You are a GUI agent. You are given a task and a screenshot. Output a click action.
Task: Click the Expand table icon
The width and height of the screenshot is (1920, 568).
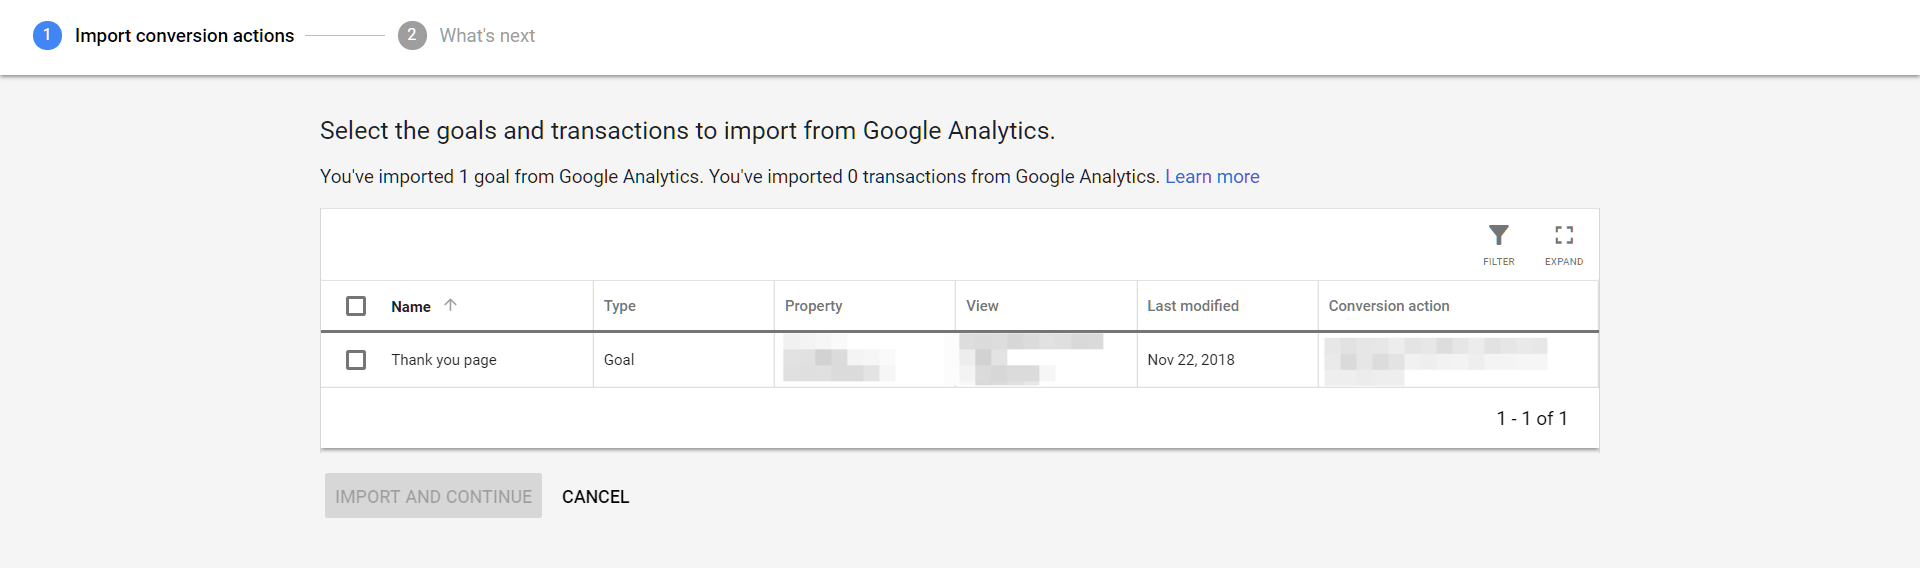tap(1564, 235)
